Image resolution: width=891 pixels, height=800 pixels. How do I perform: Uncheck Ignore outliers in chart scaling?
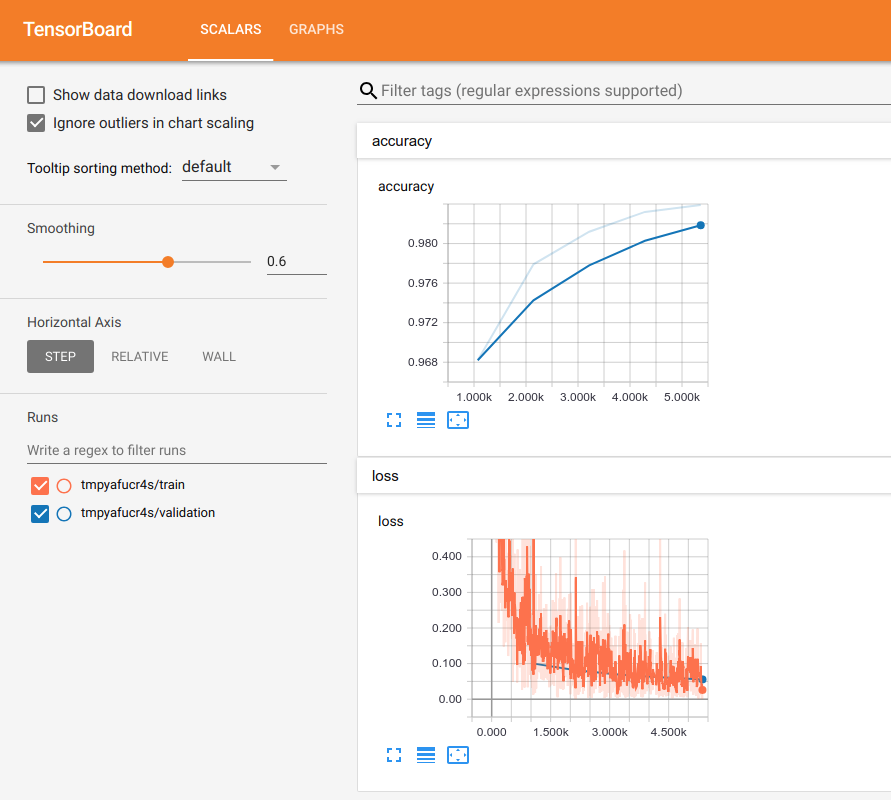coord(36,123)
